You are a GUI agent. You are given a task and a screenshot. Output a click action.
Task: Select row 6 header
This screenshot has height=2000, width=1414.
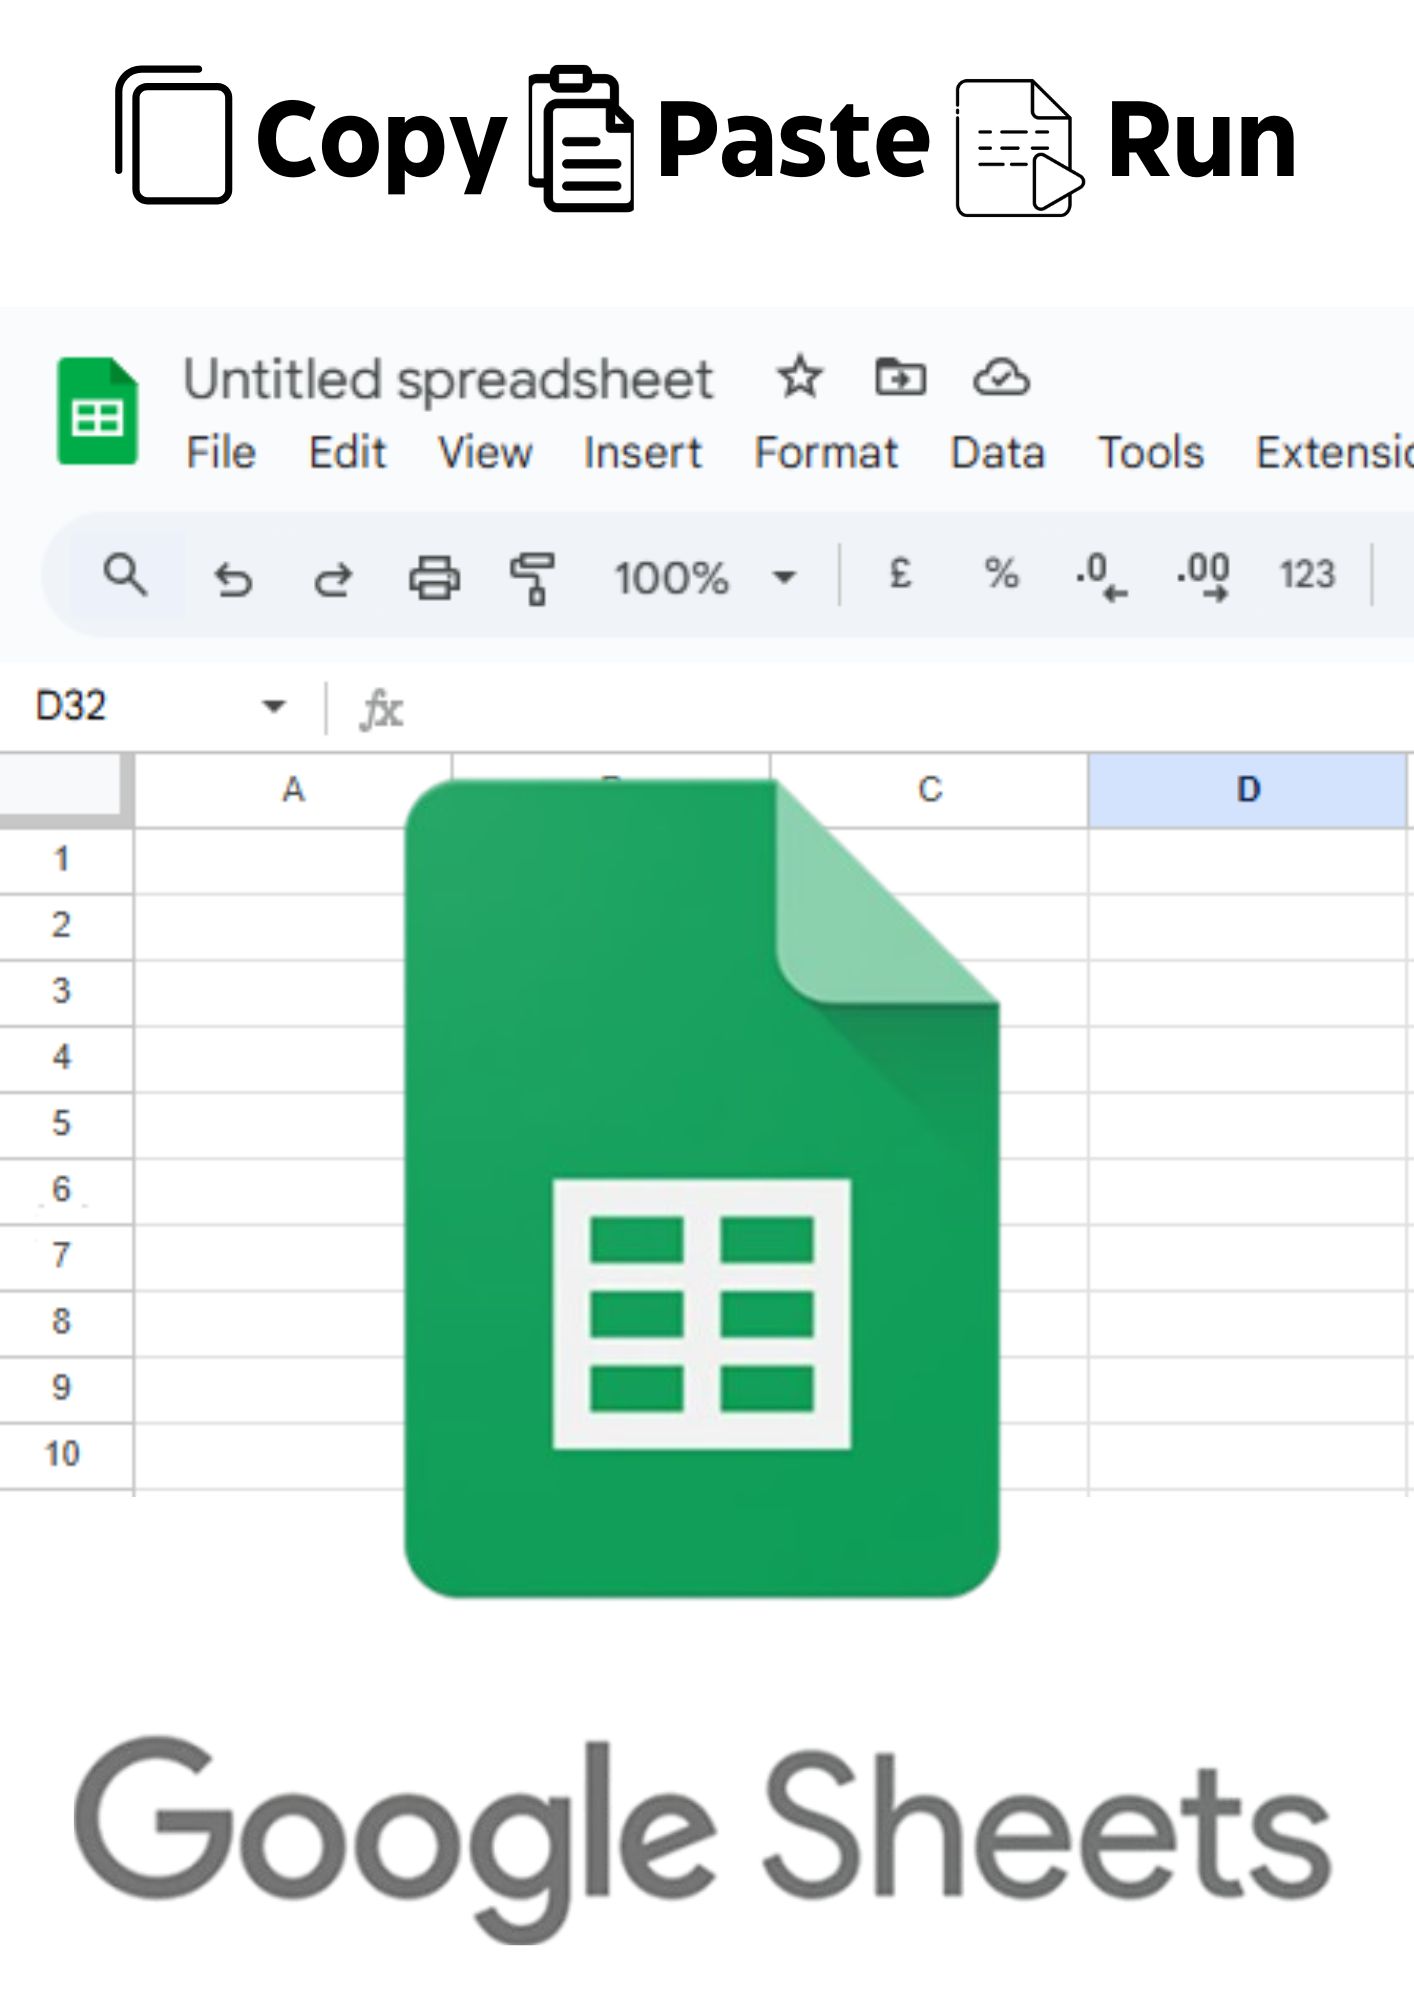point(66,1190)
